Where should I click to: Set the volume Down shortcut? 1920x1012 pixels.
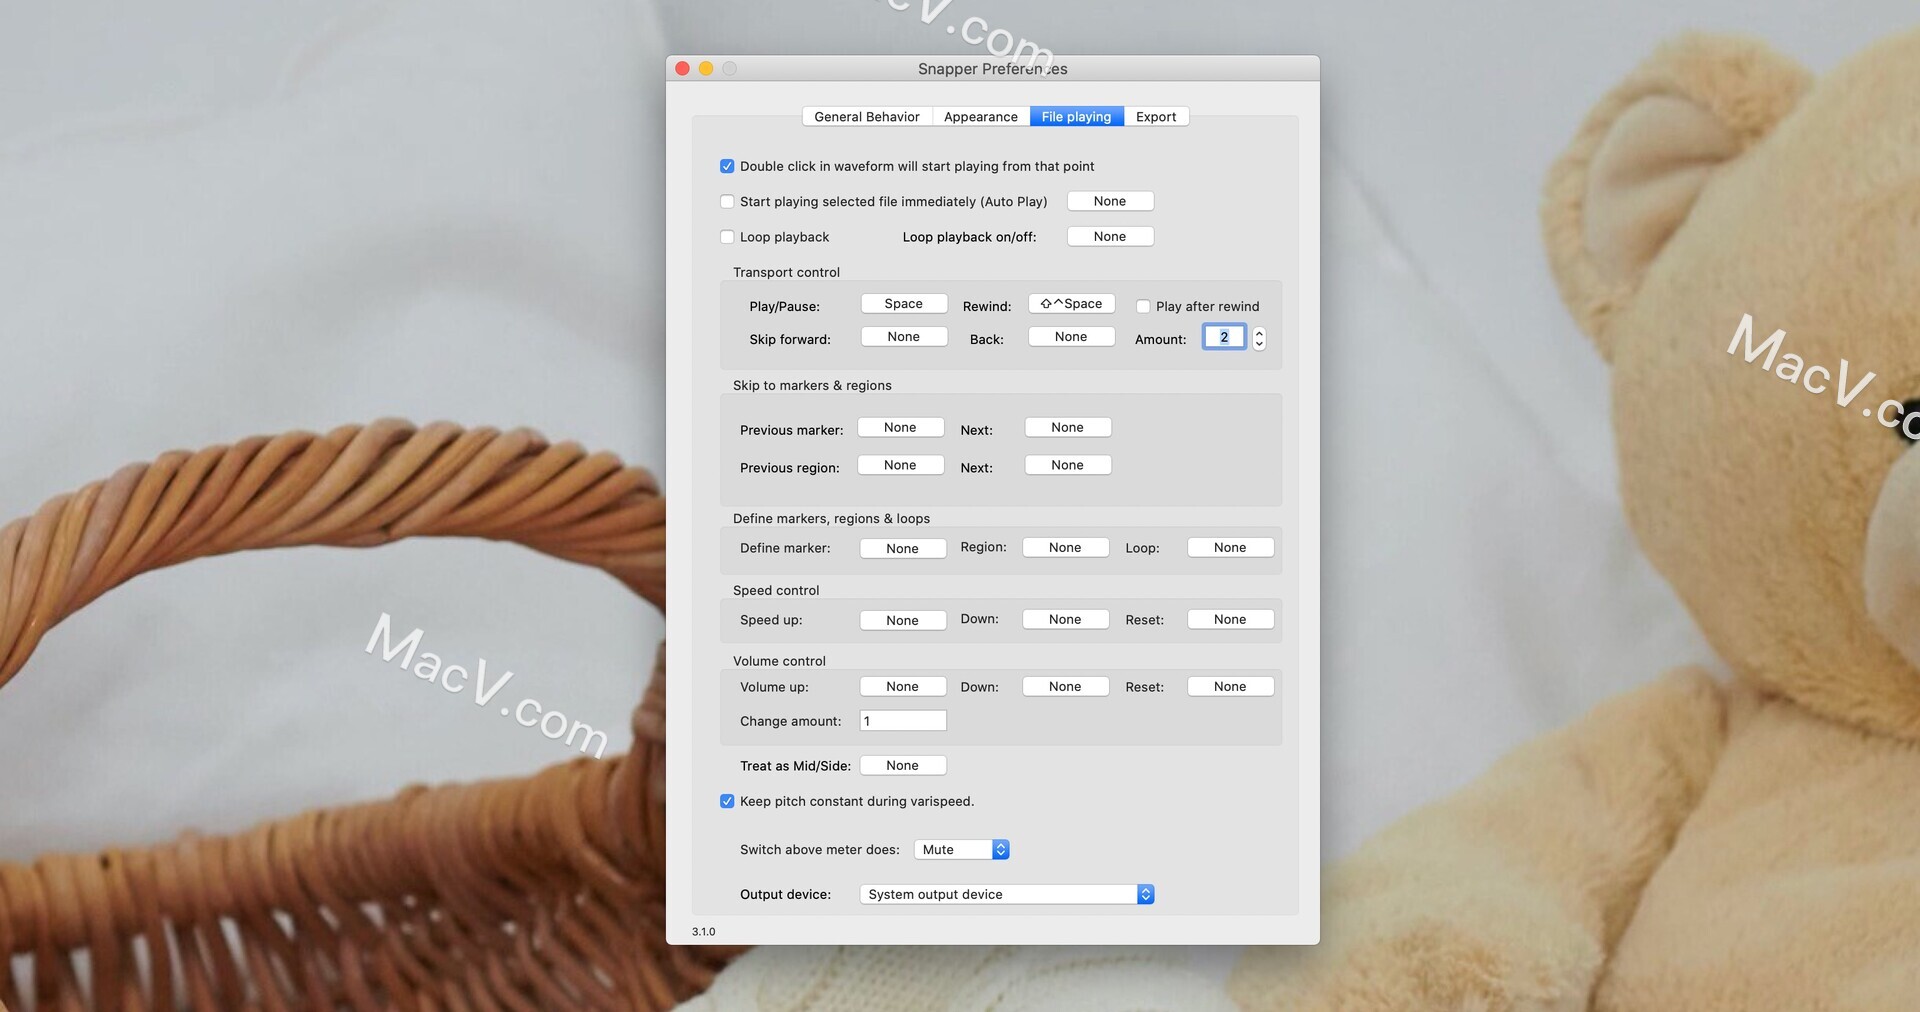[x=1066, y=686]
